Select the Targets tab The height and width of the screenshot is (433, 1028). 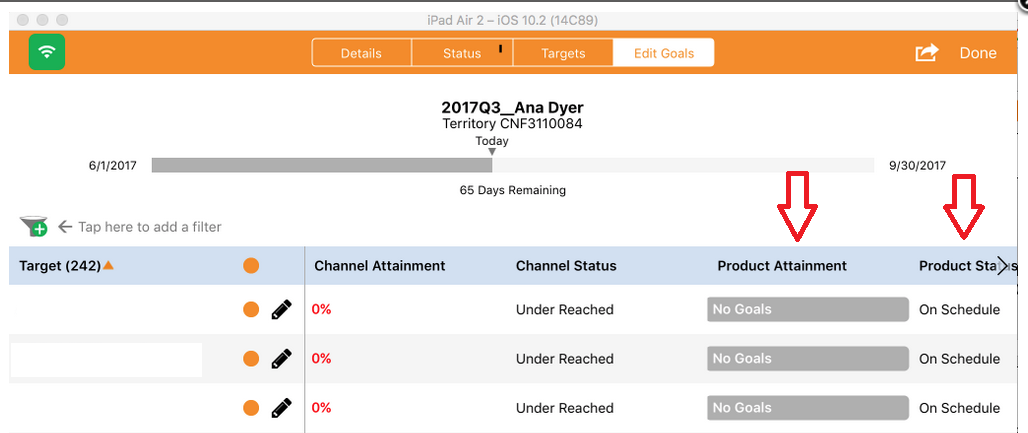pos(563,53)
